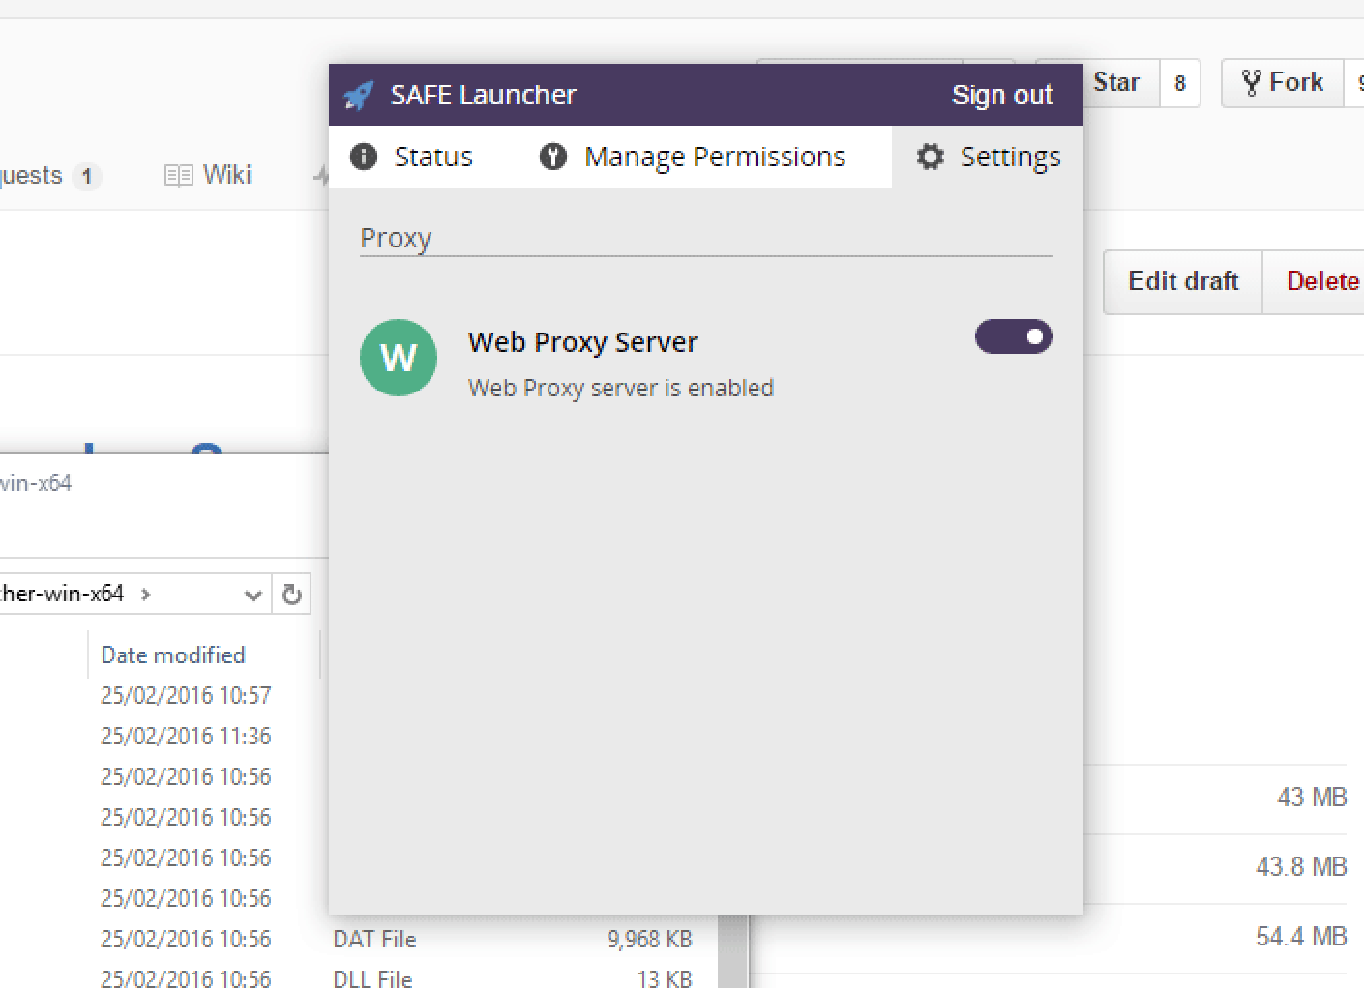The height and width of the screenshot is (988, 1364).
Task: Click the DAT File type entry
Action: tap(375, 939)
